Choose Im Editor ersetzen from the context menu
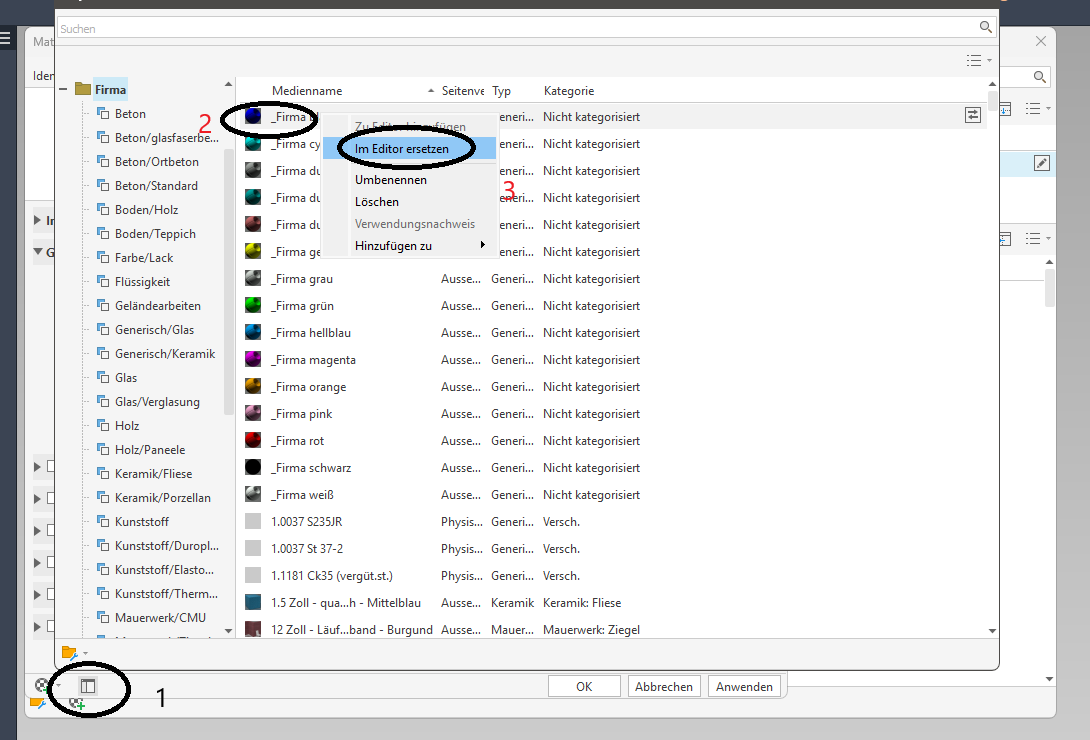 click(x=409, y=149)
